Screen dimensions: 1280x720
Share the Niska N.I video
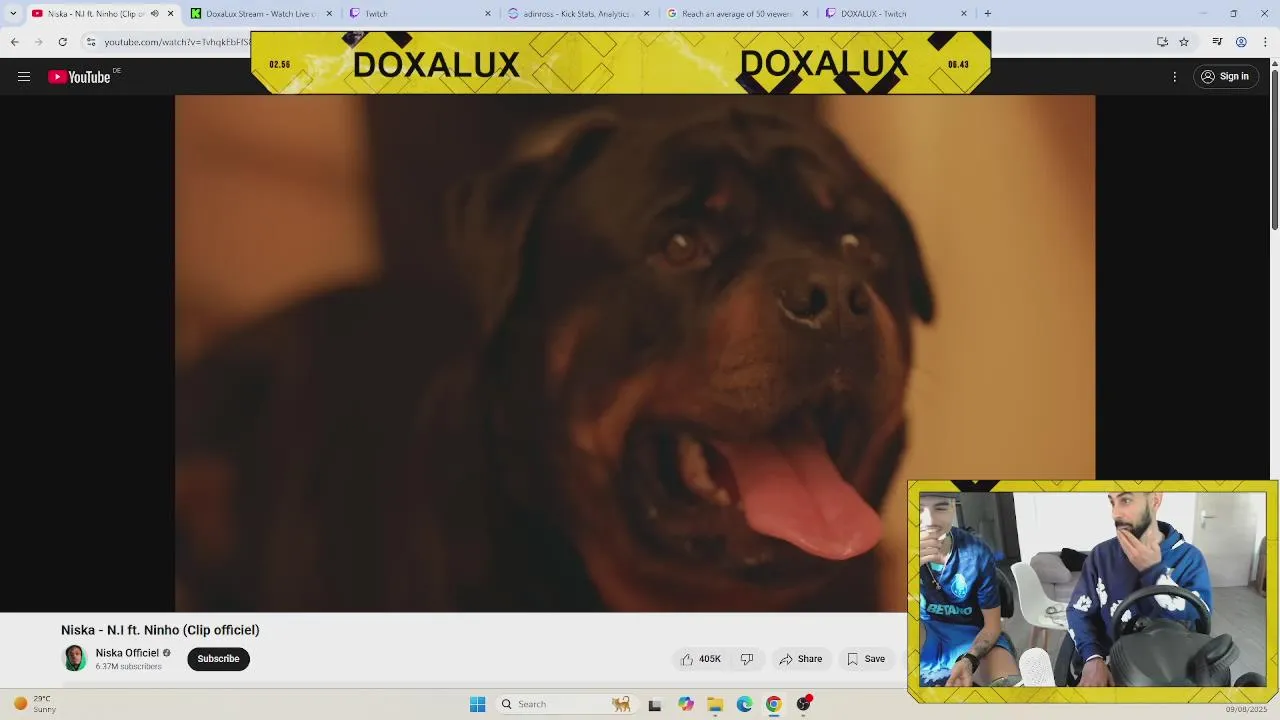(801, 659)
